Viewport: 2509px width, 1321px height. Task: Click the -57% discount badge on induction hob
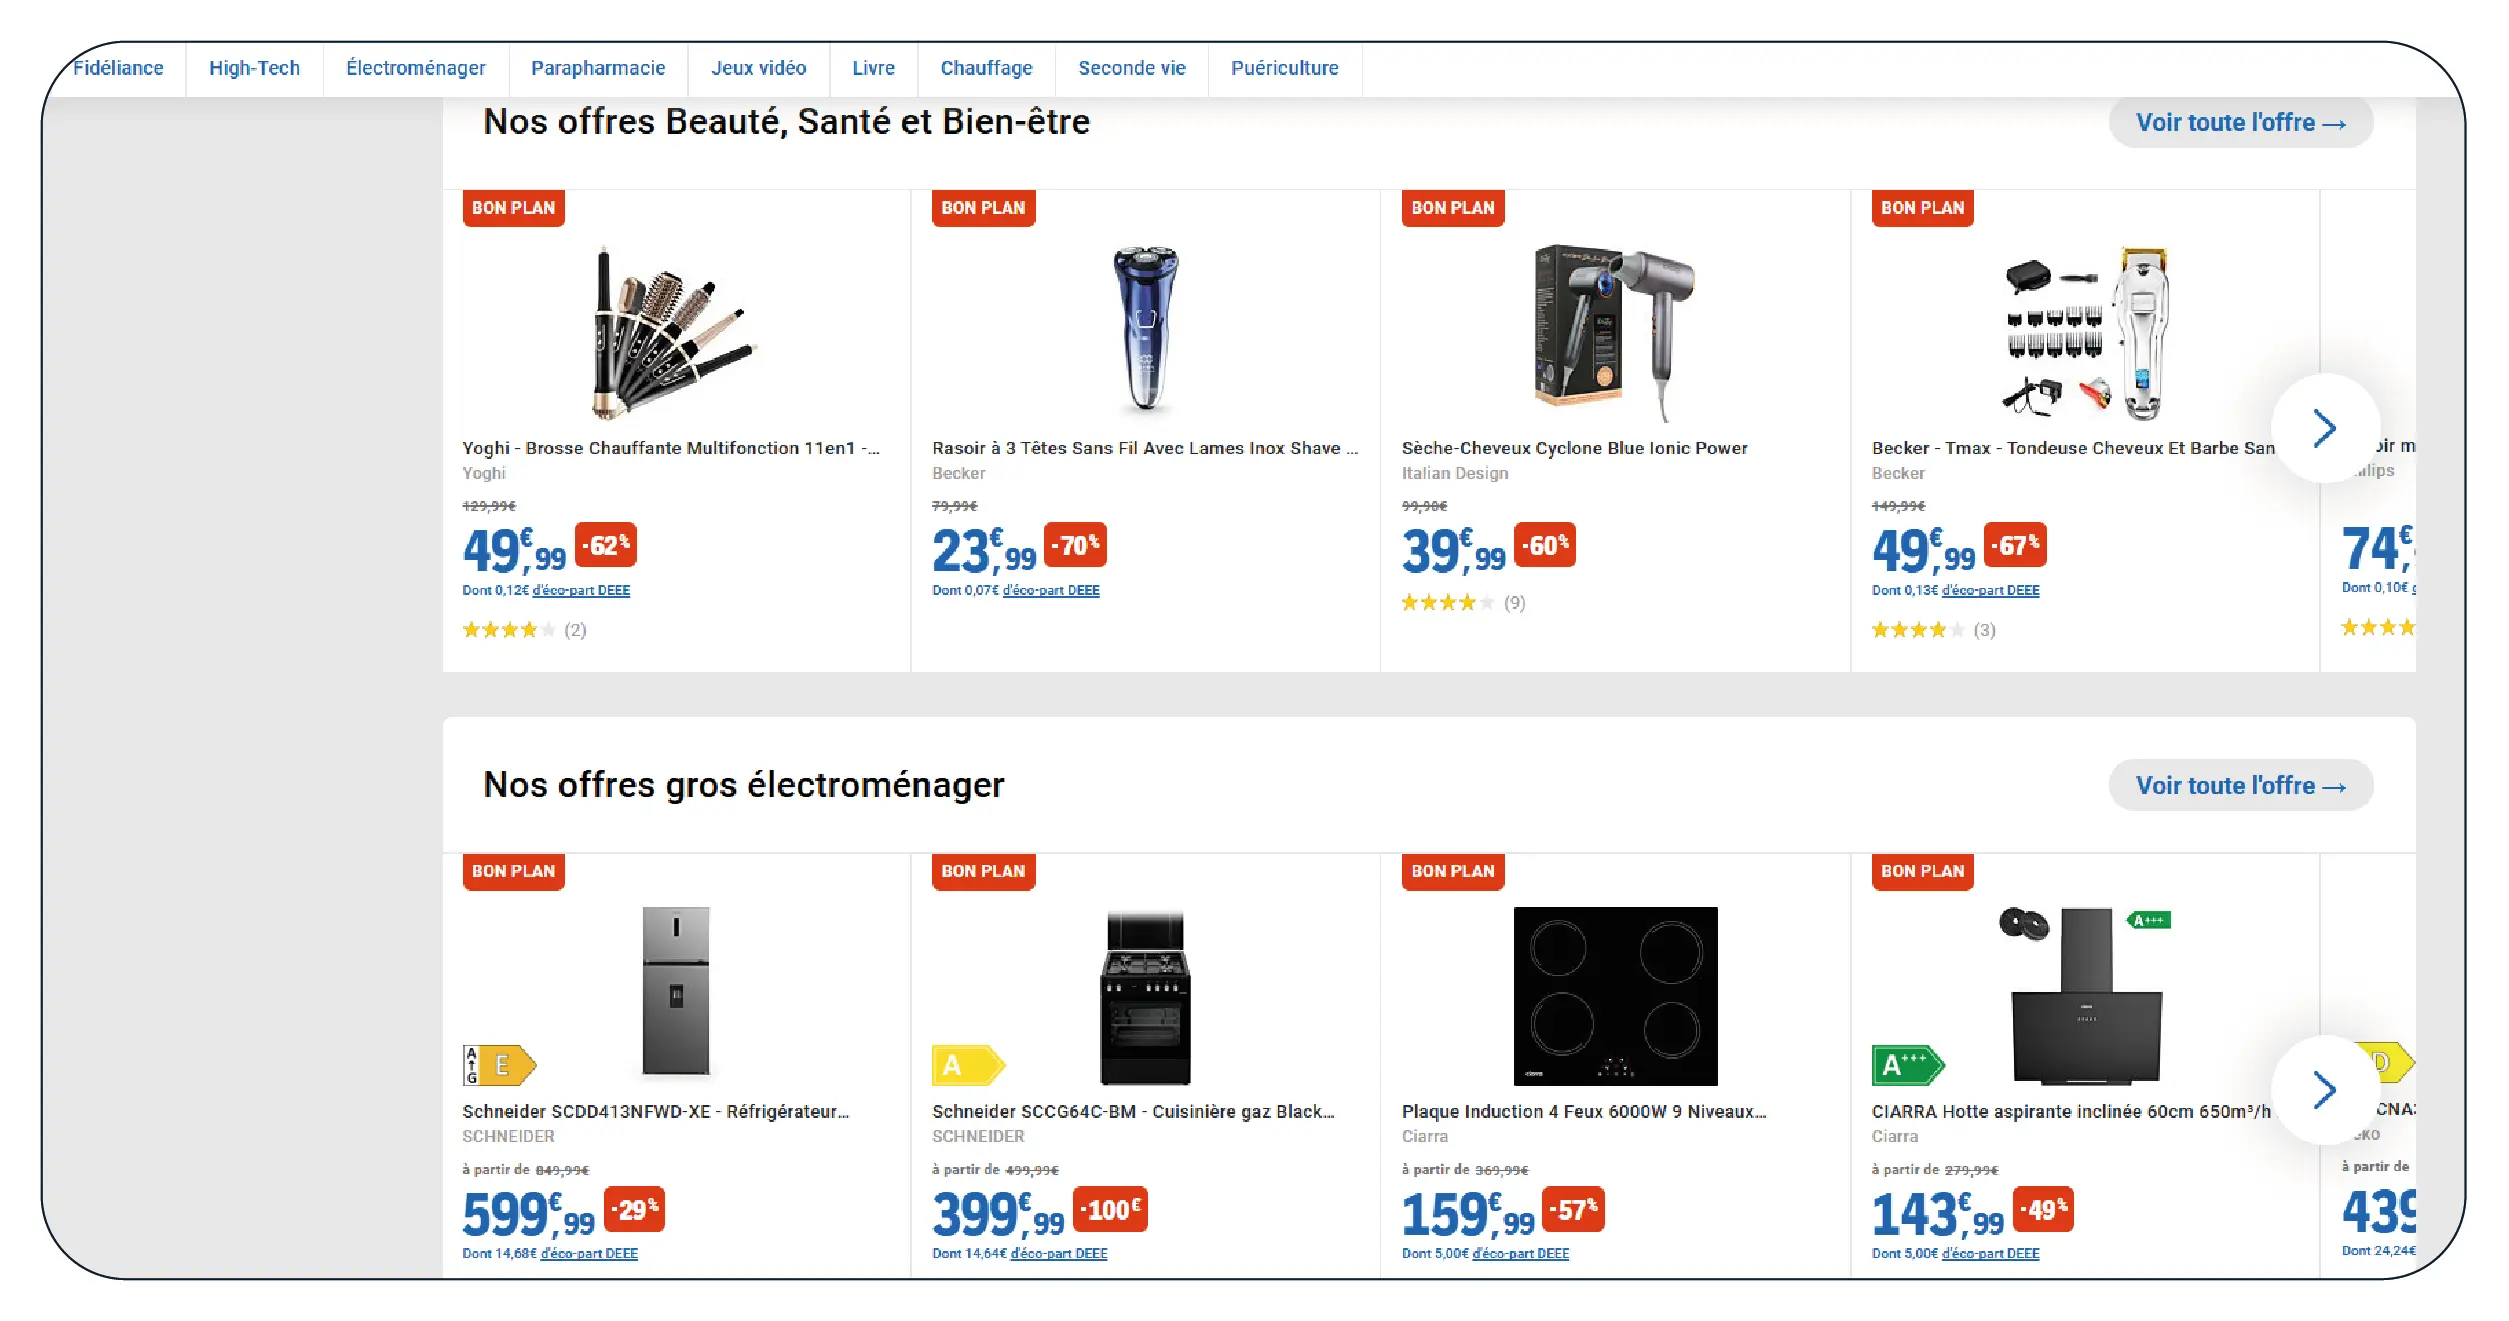pyautogui.click(x=1573, y=1210)
